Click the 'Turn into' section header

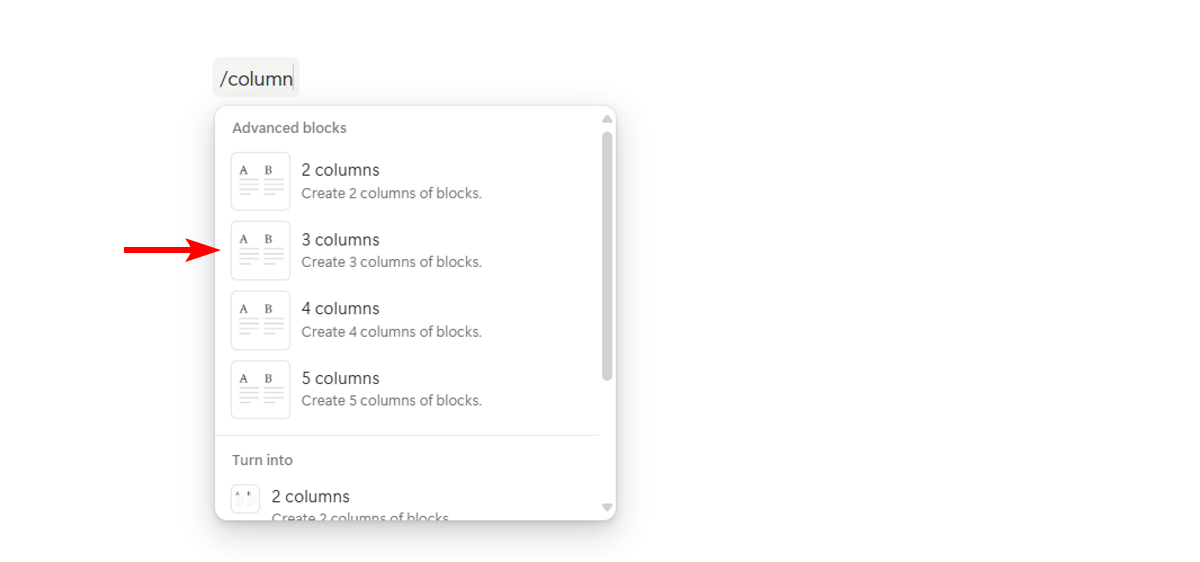(262, 460)
